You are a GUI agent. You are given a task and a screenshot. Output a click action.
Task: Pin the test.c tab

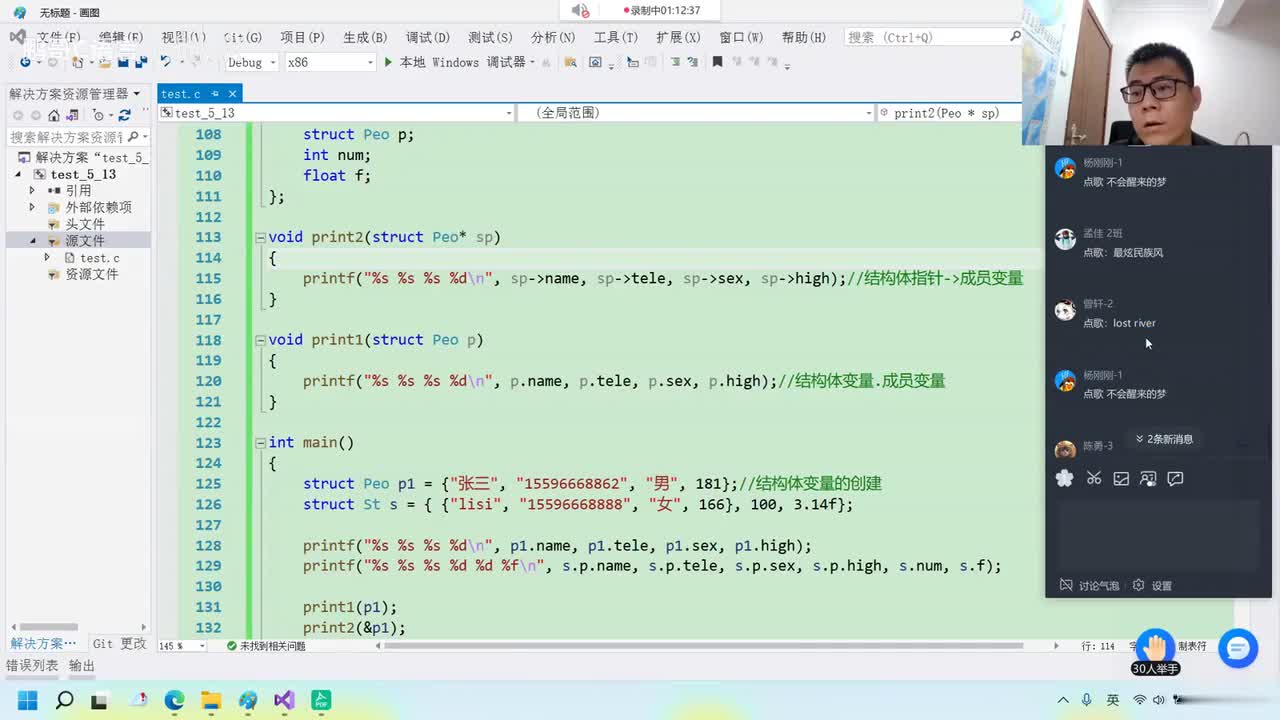pos(213,94)
